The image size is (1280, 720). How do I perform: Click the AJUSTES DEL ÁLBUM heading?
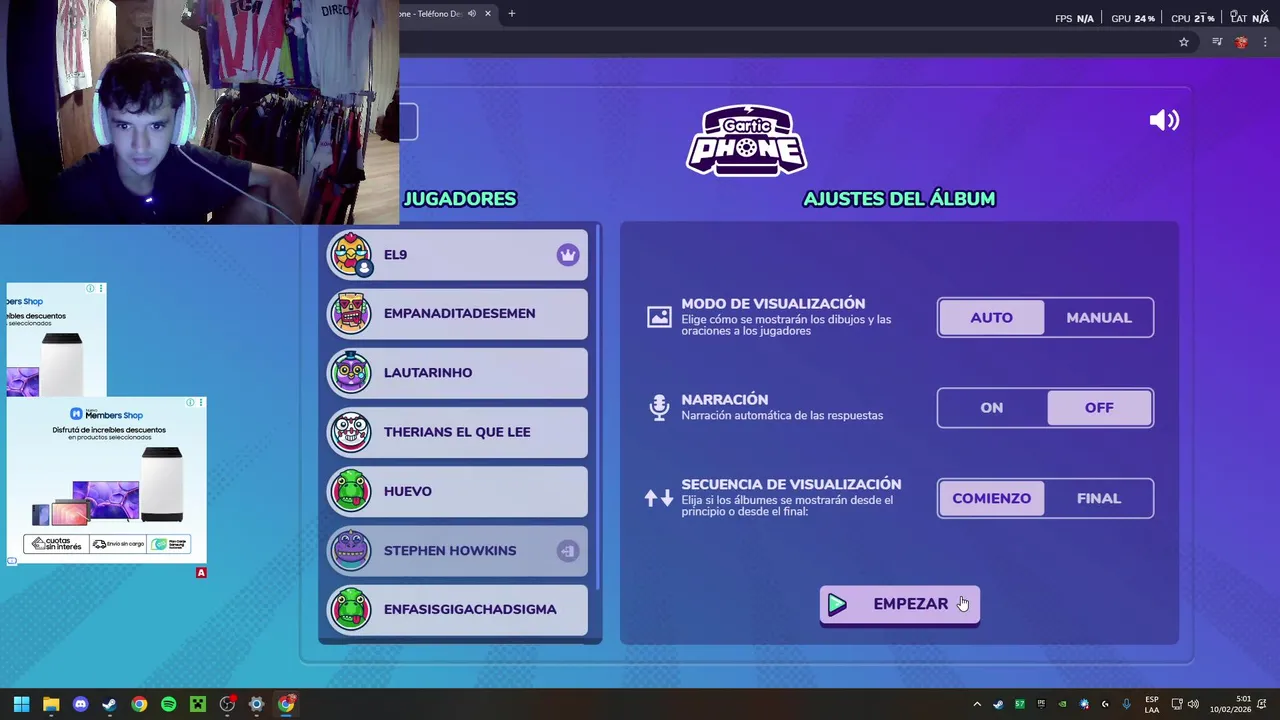click(899, 199)
